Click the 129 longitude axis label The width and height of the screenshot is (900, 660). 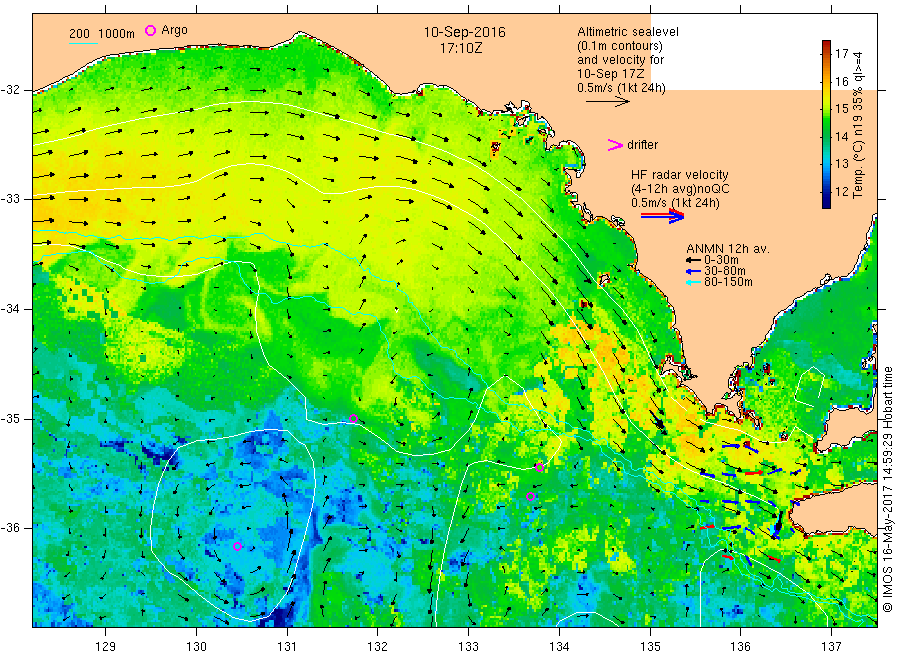[106, 647]
